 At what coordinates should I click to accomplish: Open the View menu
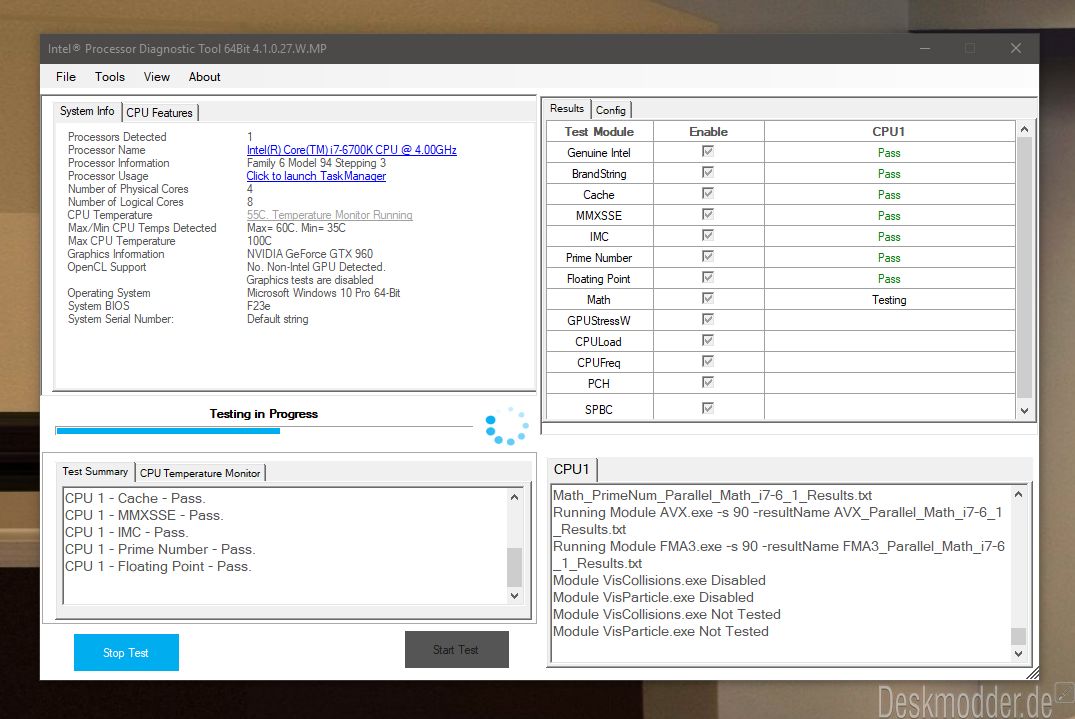click(156, 77)
